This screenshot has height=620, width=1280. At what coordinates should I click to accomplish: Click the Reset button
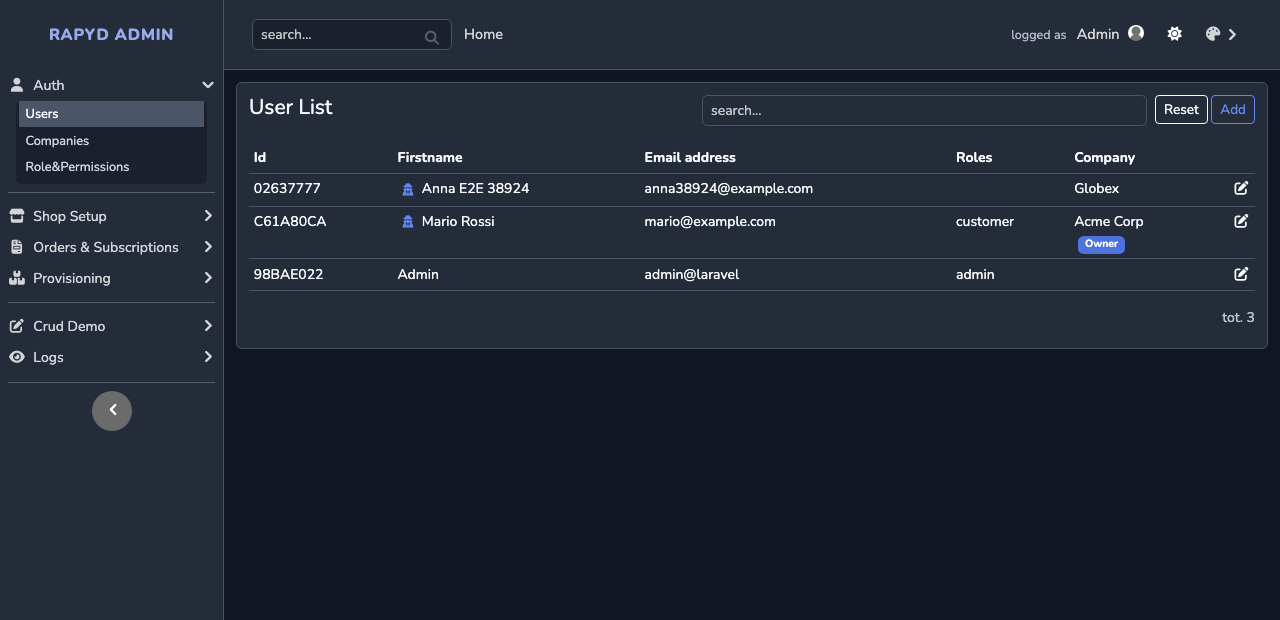pyautogui.click(x=1181, y=110)
